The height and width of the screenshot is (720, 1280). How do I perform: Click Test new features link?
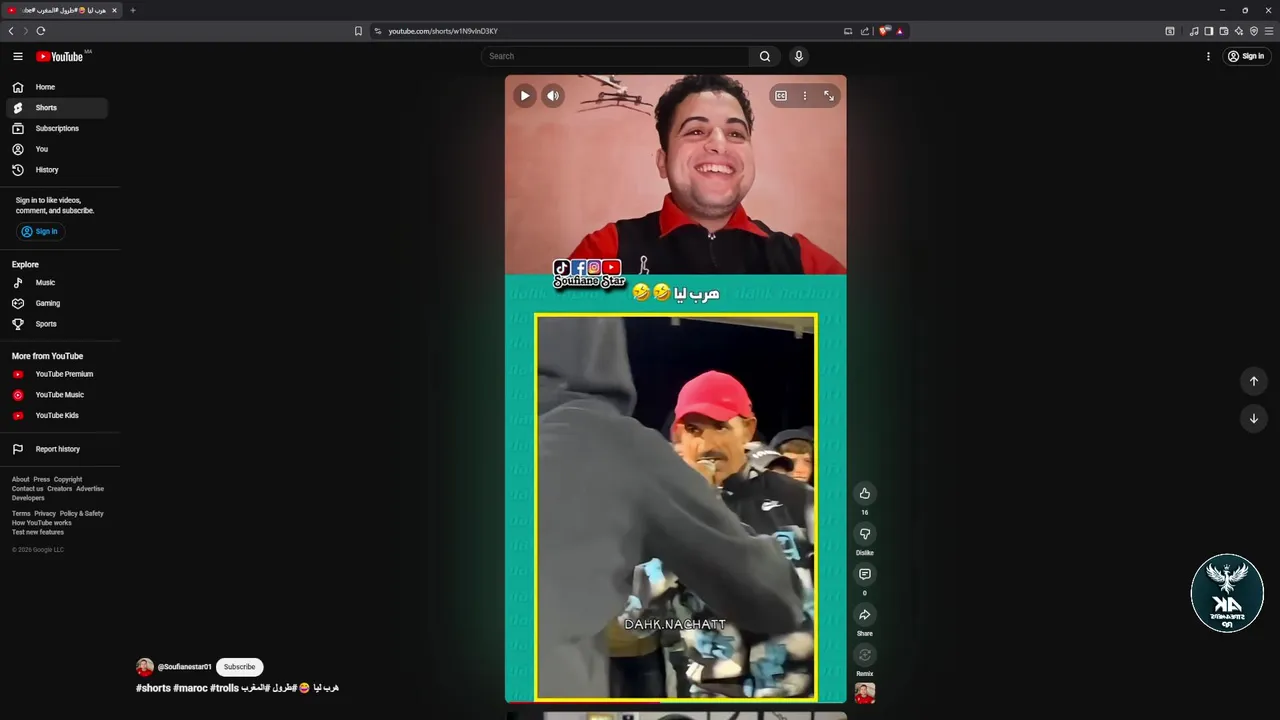coord(38,532)
